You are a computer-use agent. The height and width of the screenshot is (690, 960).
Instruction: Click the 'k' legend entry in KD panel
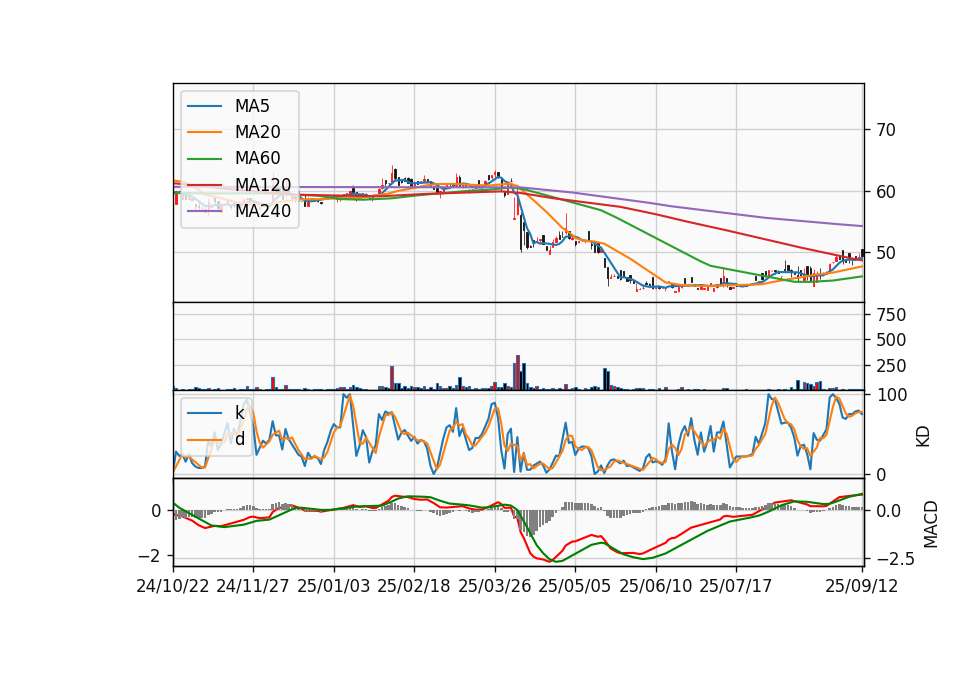point(239,412)
